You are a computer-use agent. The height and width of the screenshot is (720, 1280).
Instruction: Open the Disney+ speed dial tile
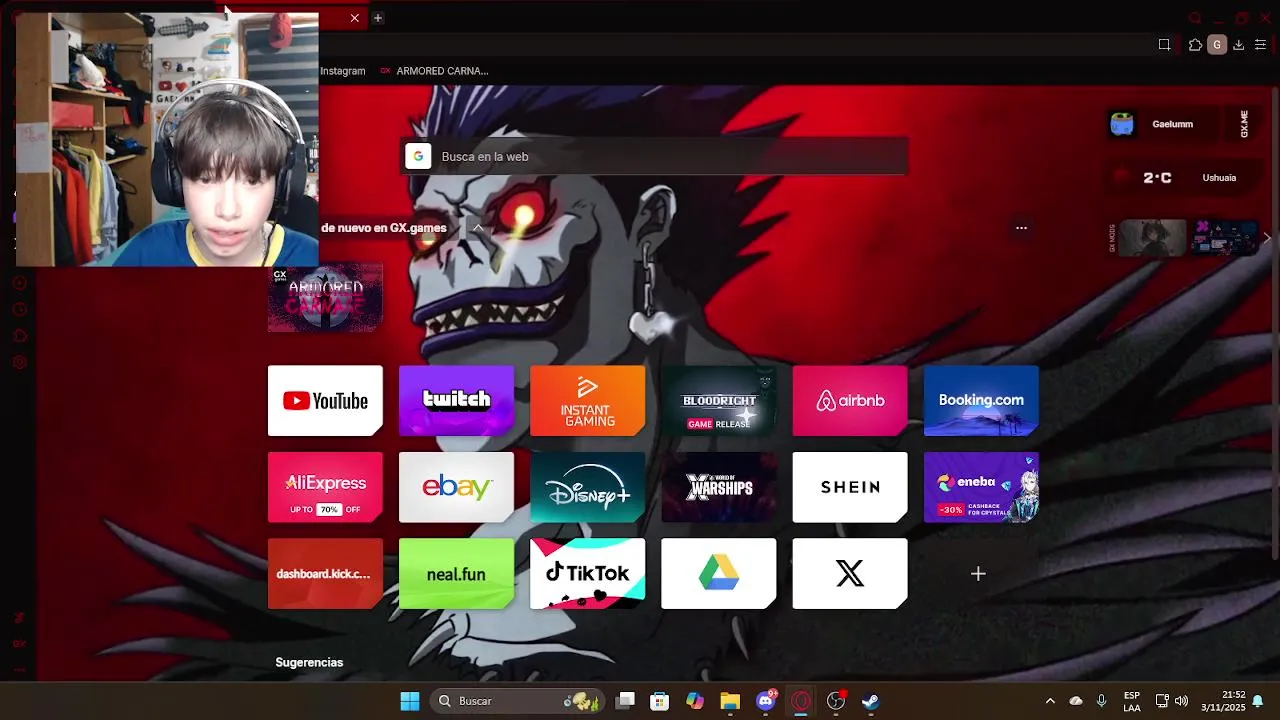pos(587,487)
